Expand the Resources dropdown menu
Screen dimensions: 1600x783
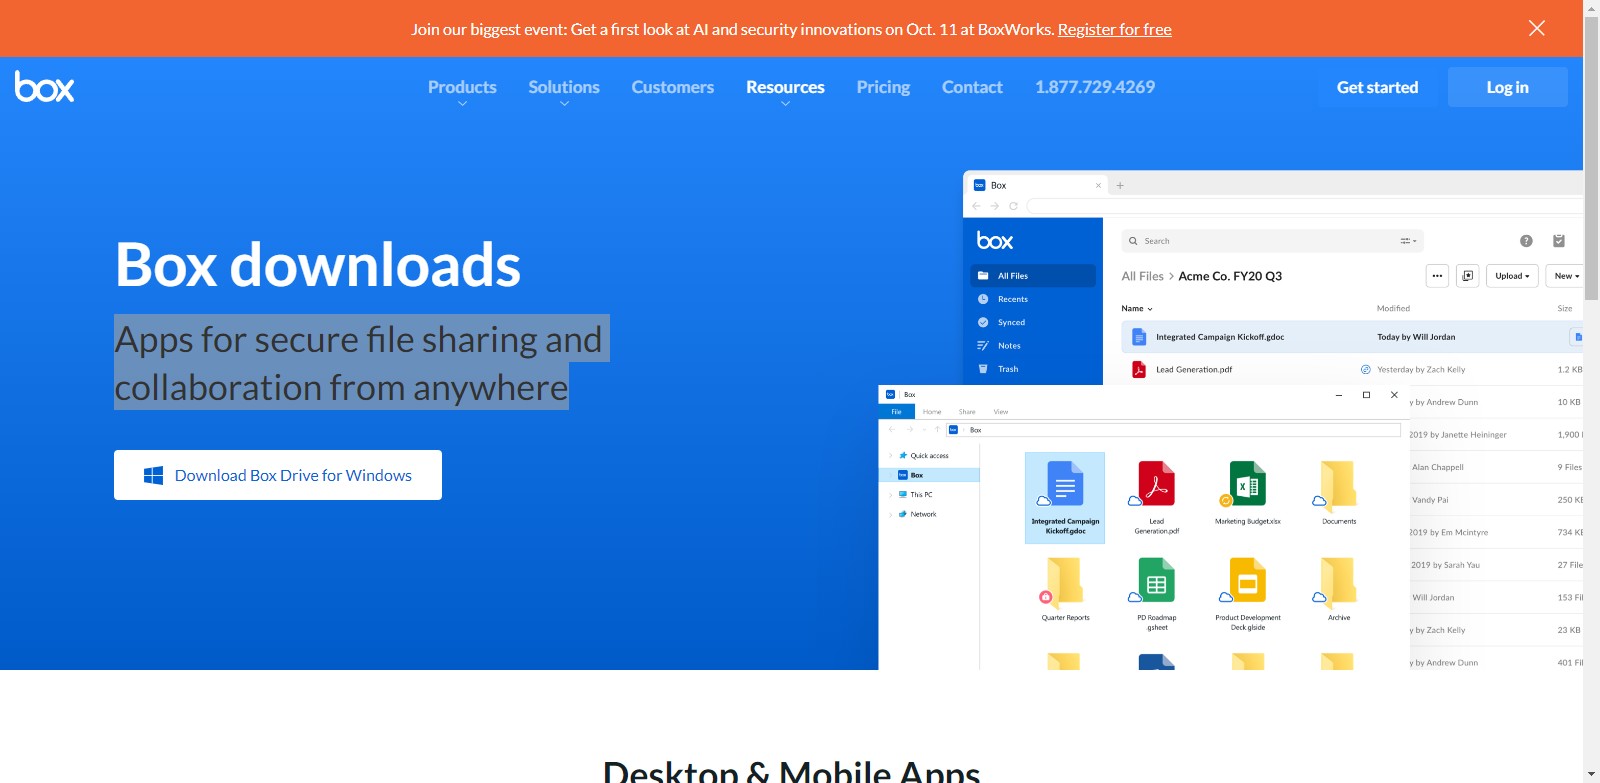tap(785, 88)
